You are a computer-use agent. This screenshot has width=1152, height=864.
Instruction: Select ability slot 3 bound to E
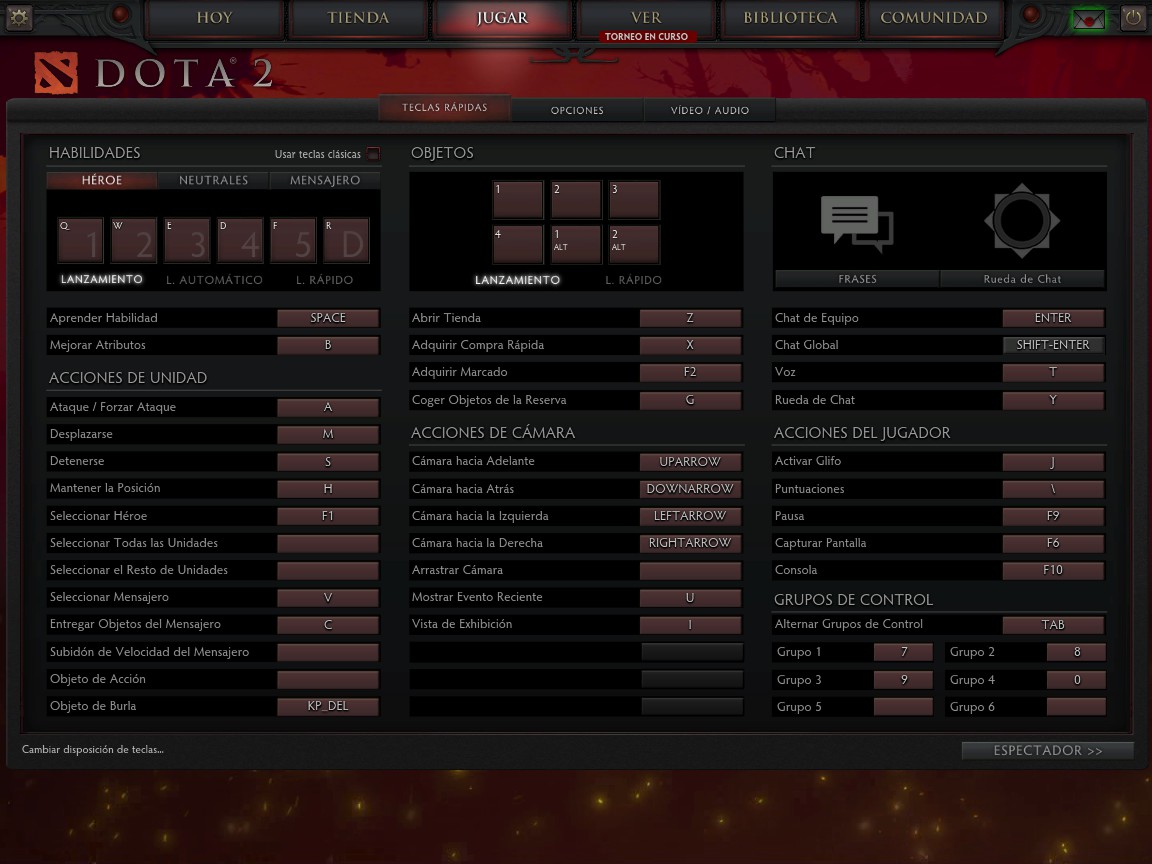(x=187, y=240)
